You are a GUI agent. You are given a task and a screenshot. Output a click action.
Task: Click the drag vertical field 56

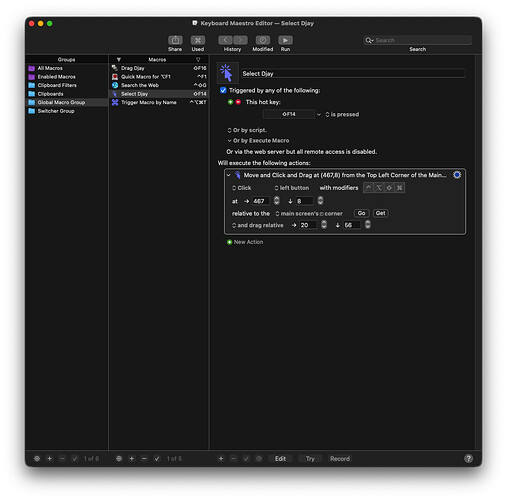click(352, 225)
